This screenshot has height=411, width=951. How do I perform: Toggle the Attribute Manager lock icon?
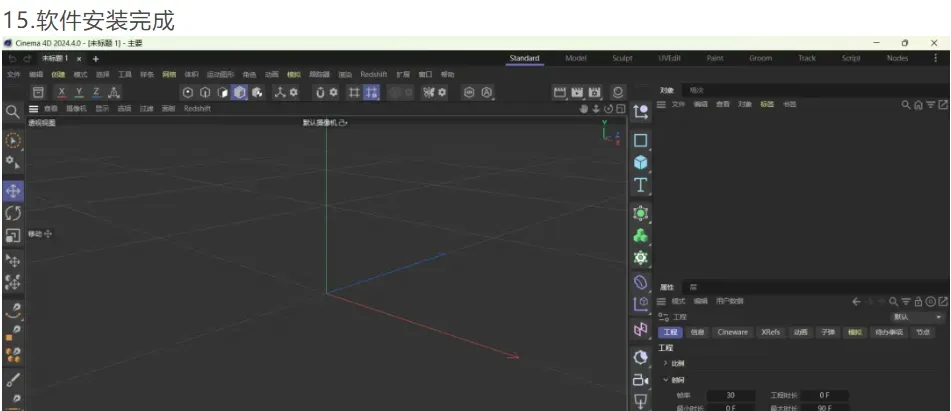coord(918,301)
